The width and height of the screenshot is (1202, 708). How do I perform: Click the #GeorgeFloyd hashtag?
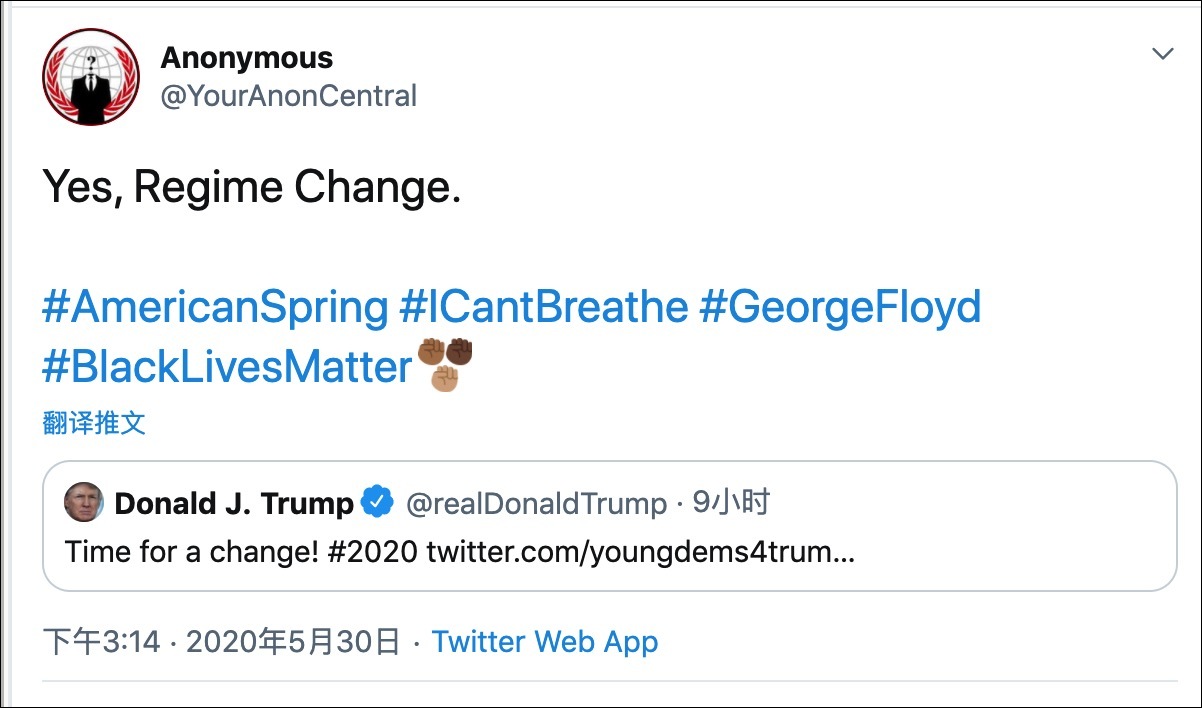(x=840, y=307)
